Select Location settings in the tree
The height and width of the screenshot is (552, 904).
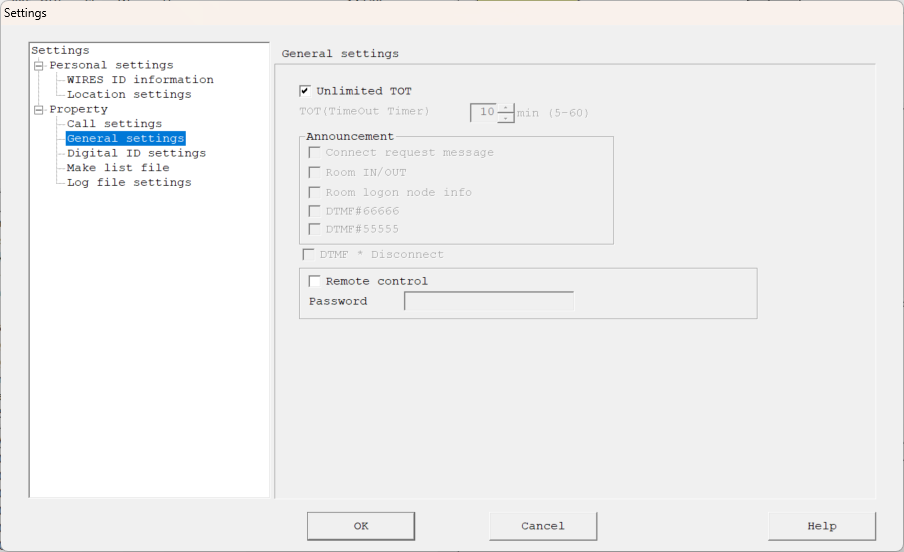point(129,95)
